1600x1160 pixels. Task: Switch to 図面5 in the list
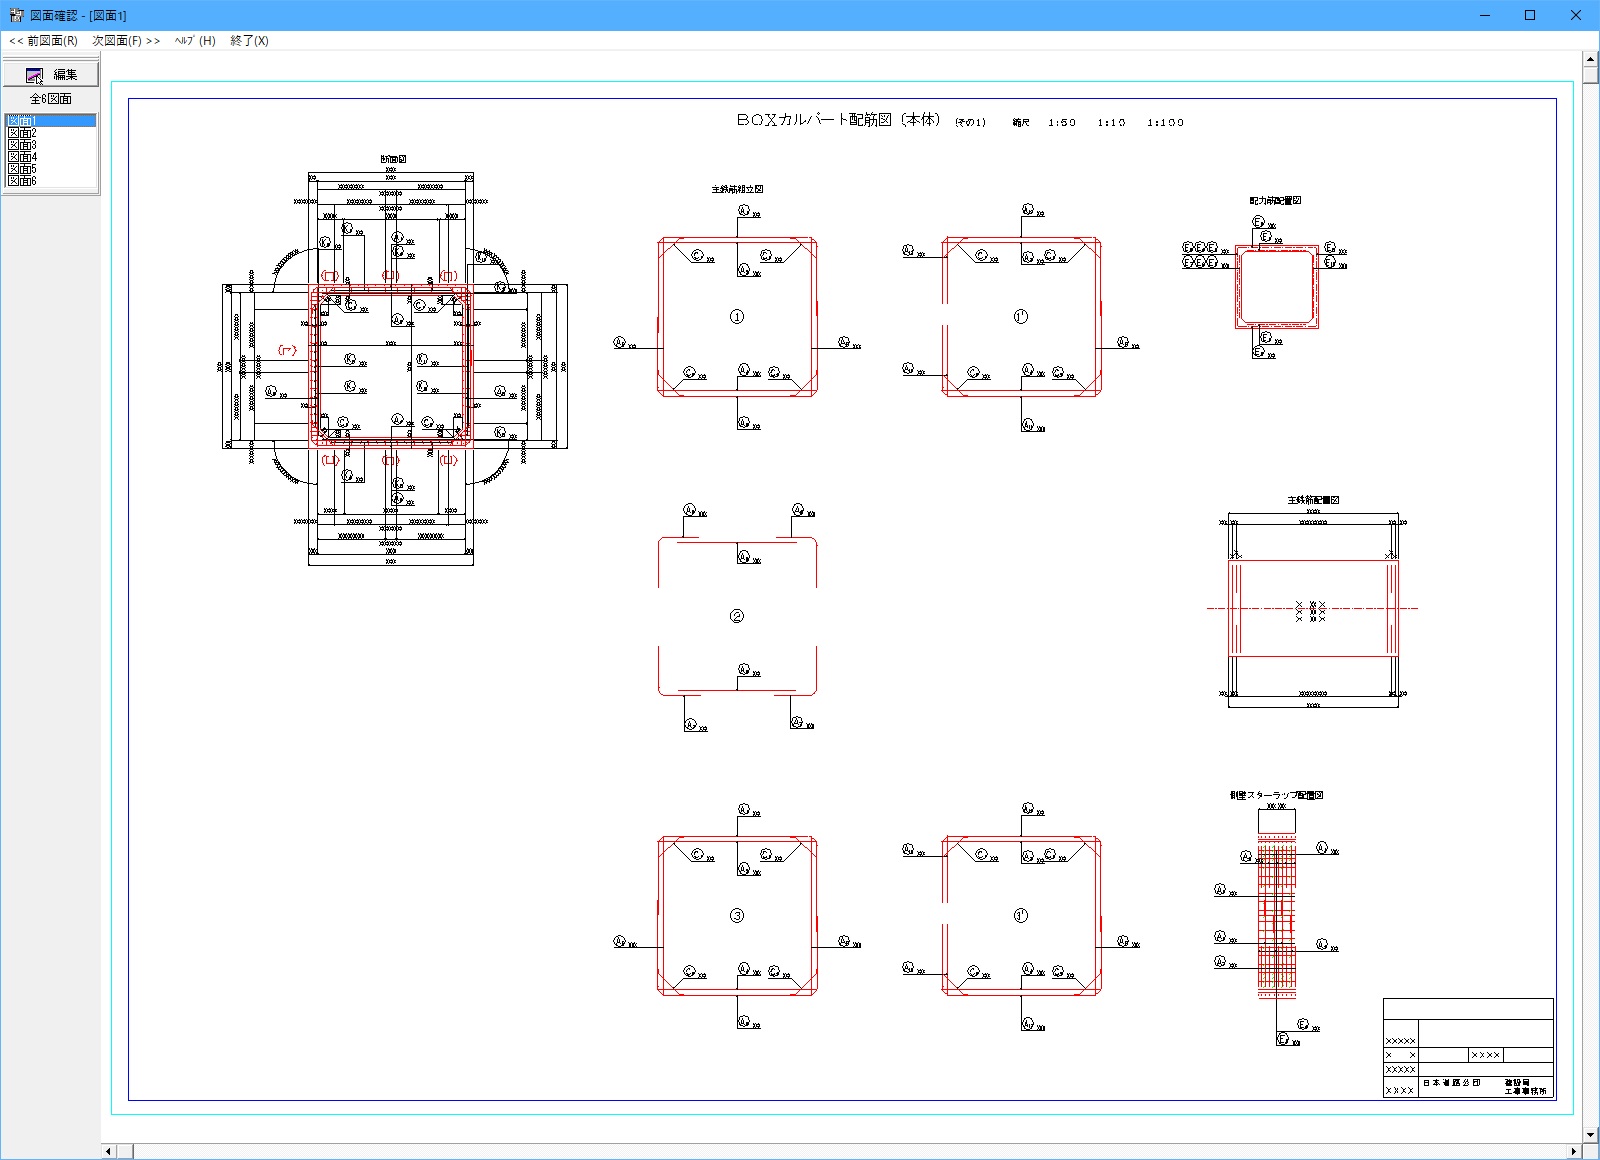22,169
